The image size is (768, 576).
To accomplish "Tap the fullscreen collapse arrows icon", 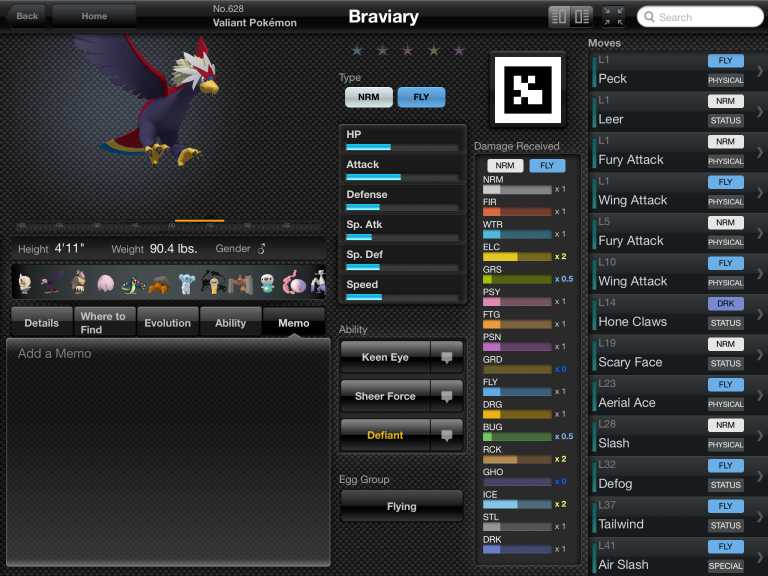I will [613, 17].
